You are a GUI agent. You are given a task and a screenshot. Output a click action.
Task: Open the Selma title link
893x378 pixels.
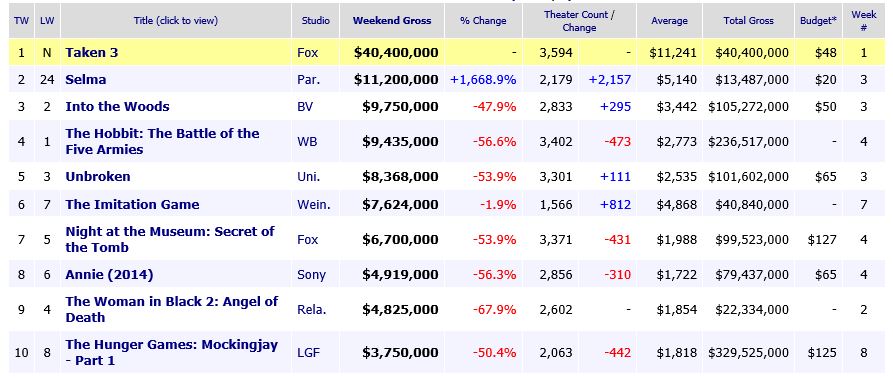85,80
